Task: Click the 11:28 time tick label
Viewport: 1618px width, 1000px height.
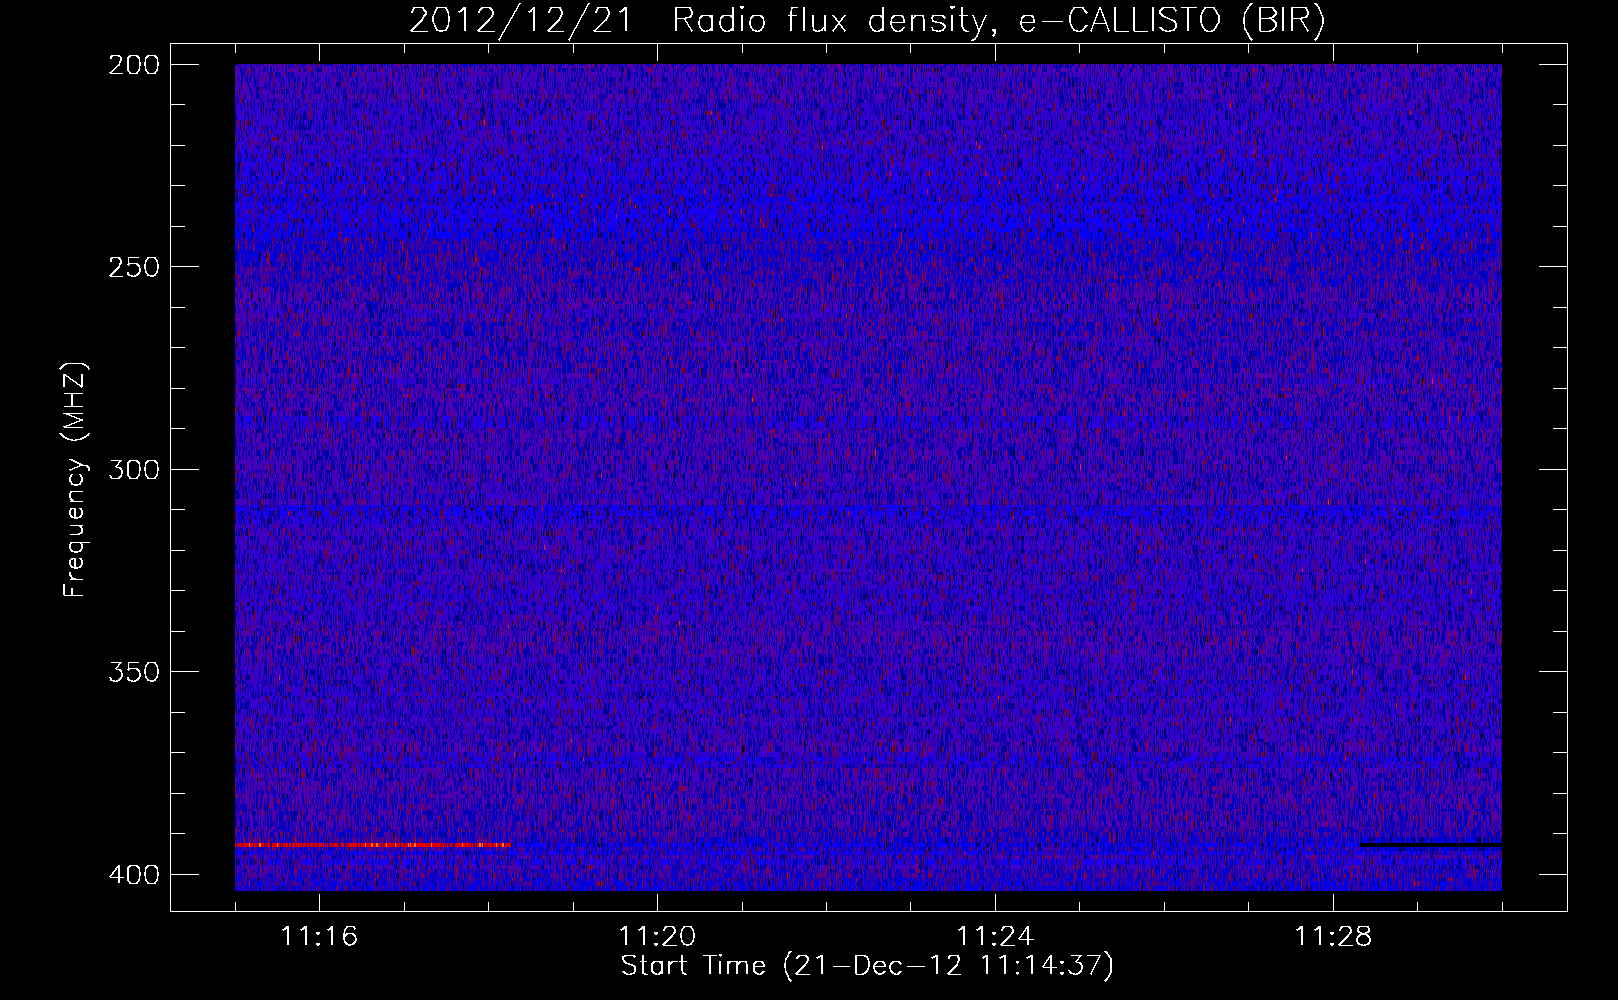Action: [1333, 936]
